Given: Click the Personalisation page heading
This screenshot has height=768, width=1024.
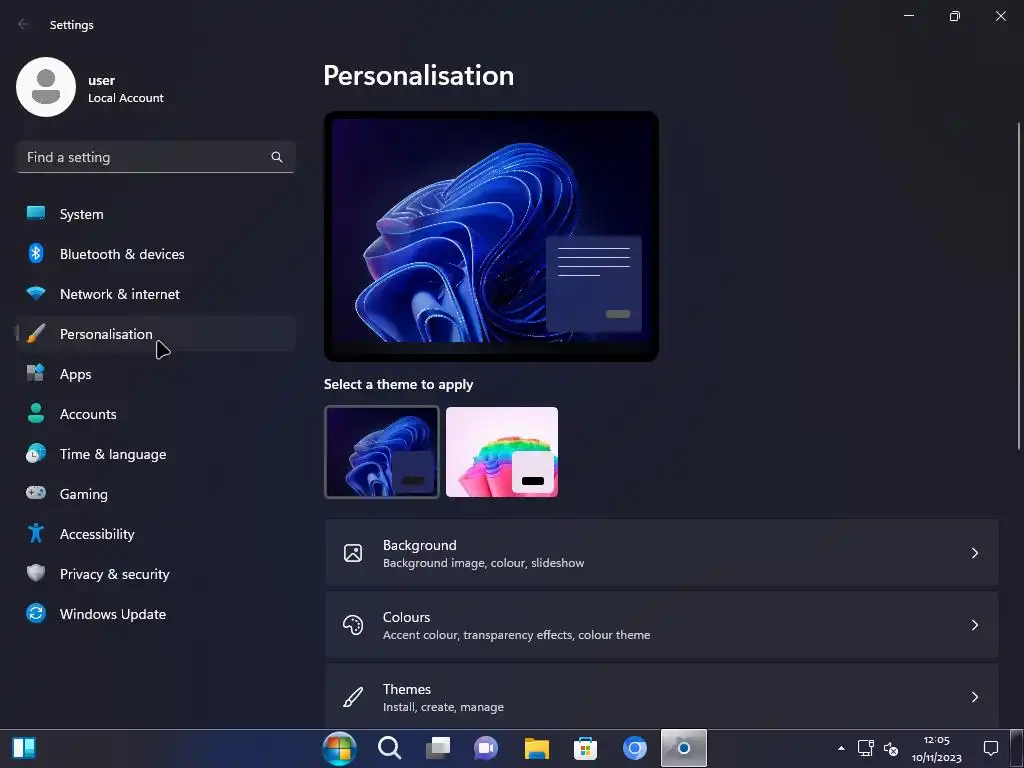Looking at the screenshot, I should [x=418, y=76].
